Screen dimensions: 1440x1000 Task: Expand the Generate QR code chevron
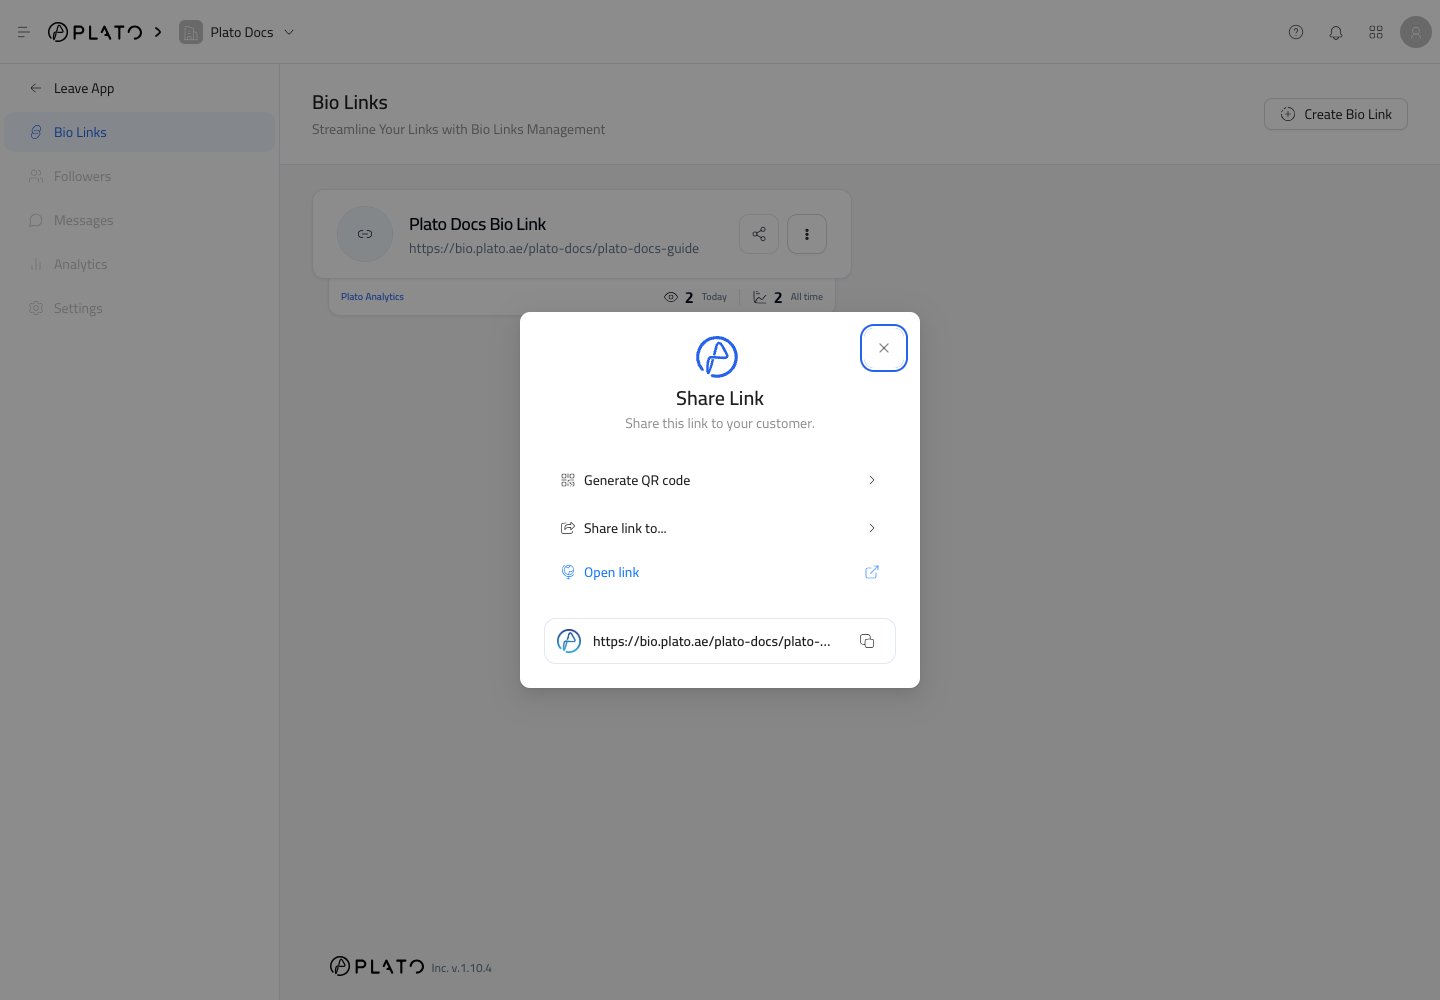[872, 480]
